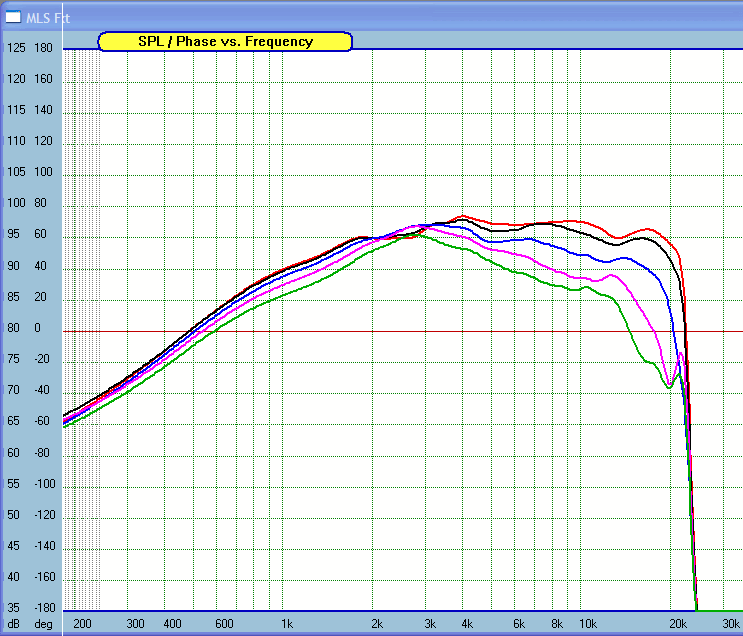Click the 3k frequency axis label
The image size is (743, 636).
click(x=430, y=624)
